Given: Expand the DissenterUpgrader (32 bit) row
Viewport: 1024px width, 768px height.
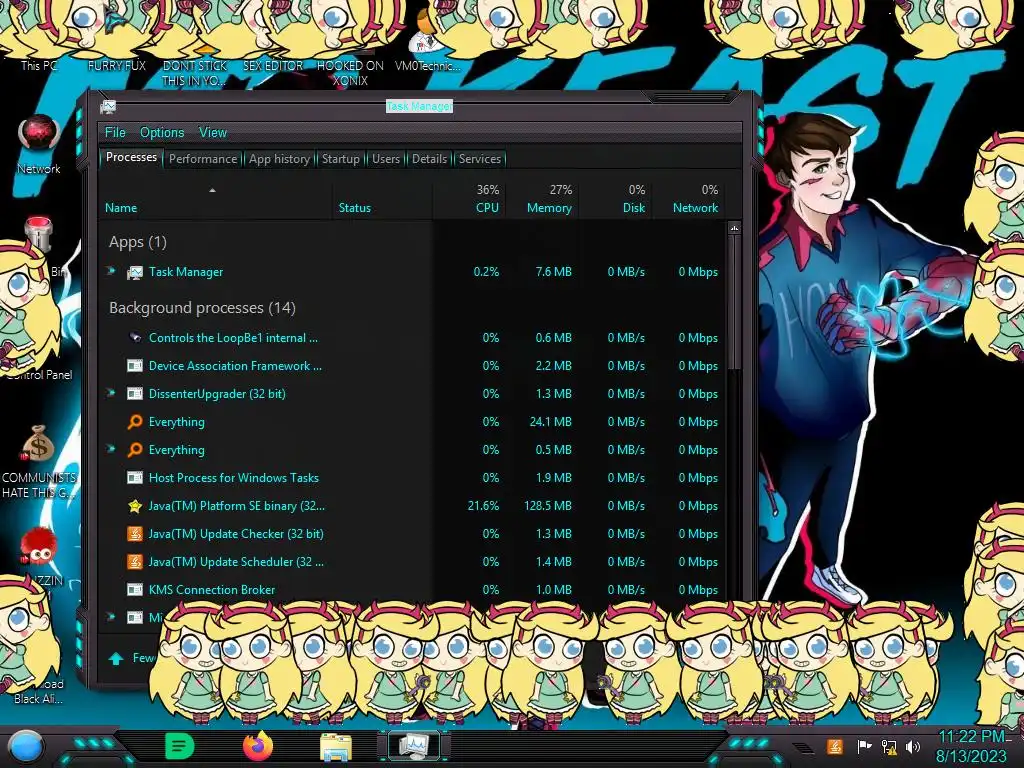Looking at the screenshot, I should tap(111, 393).
